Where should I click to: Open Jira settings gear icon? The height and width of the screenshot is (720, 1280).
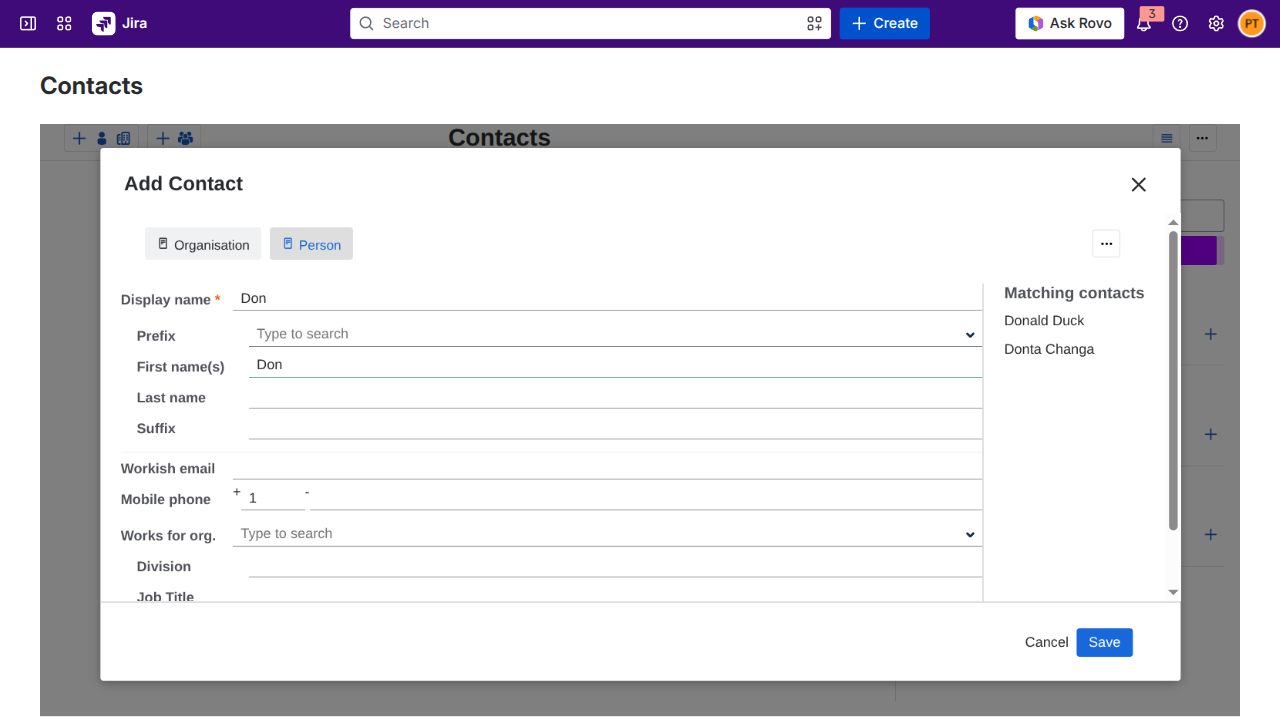[1216, 23]
